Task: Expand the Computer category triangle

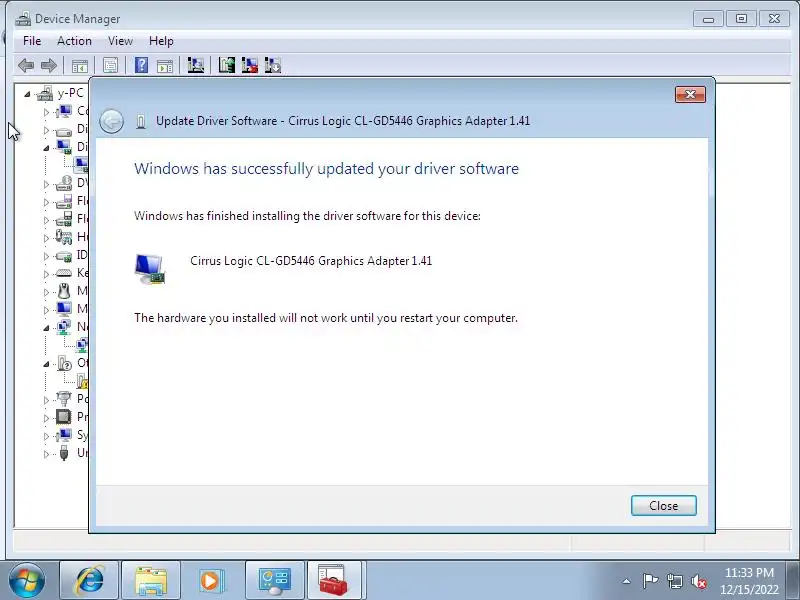Action: click(46, 112)
